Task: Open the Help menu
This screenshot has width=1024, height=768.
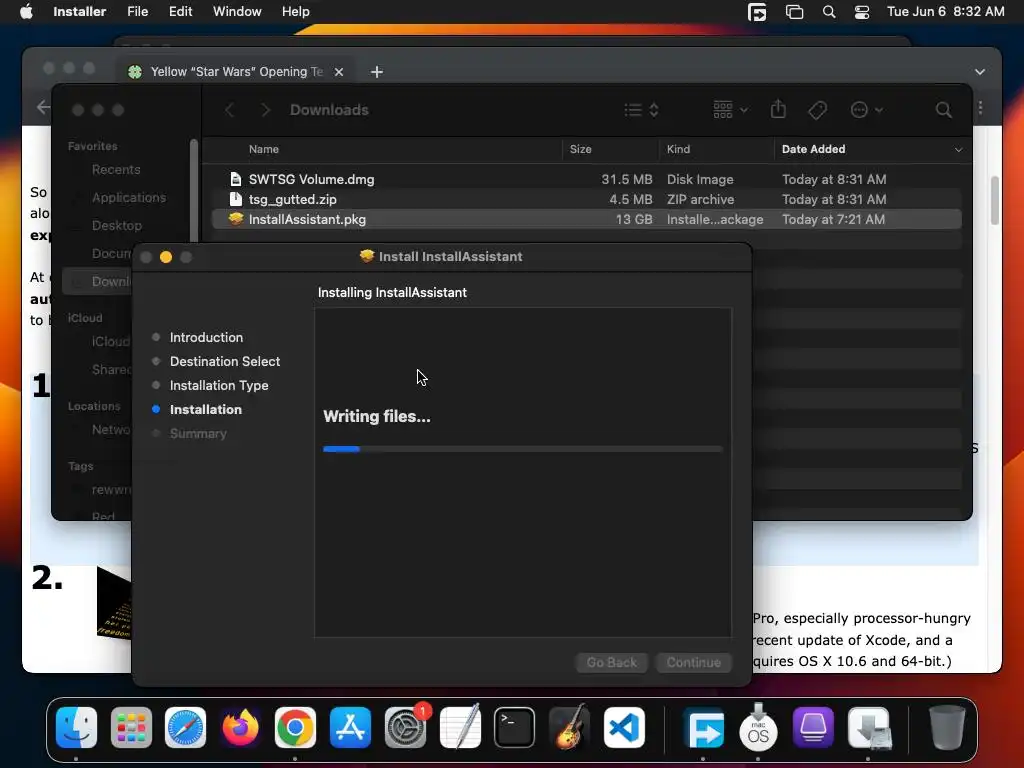Action: click(x=295, y=12)
